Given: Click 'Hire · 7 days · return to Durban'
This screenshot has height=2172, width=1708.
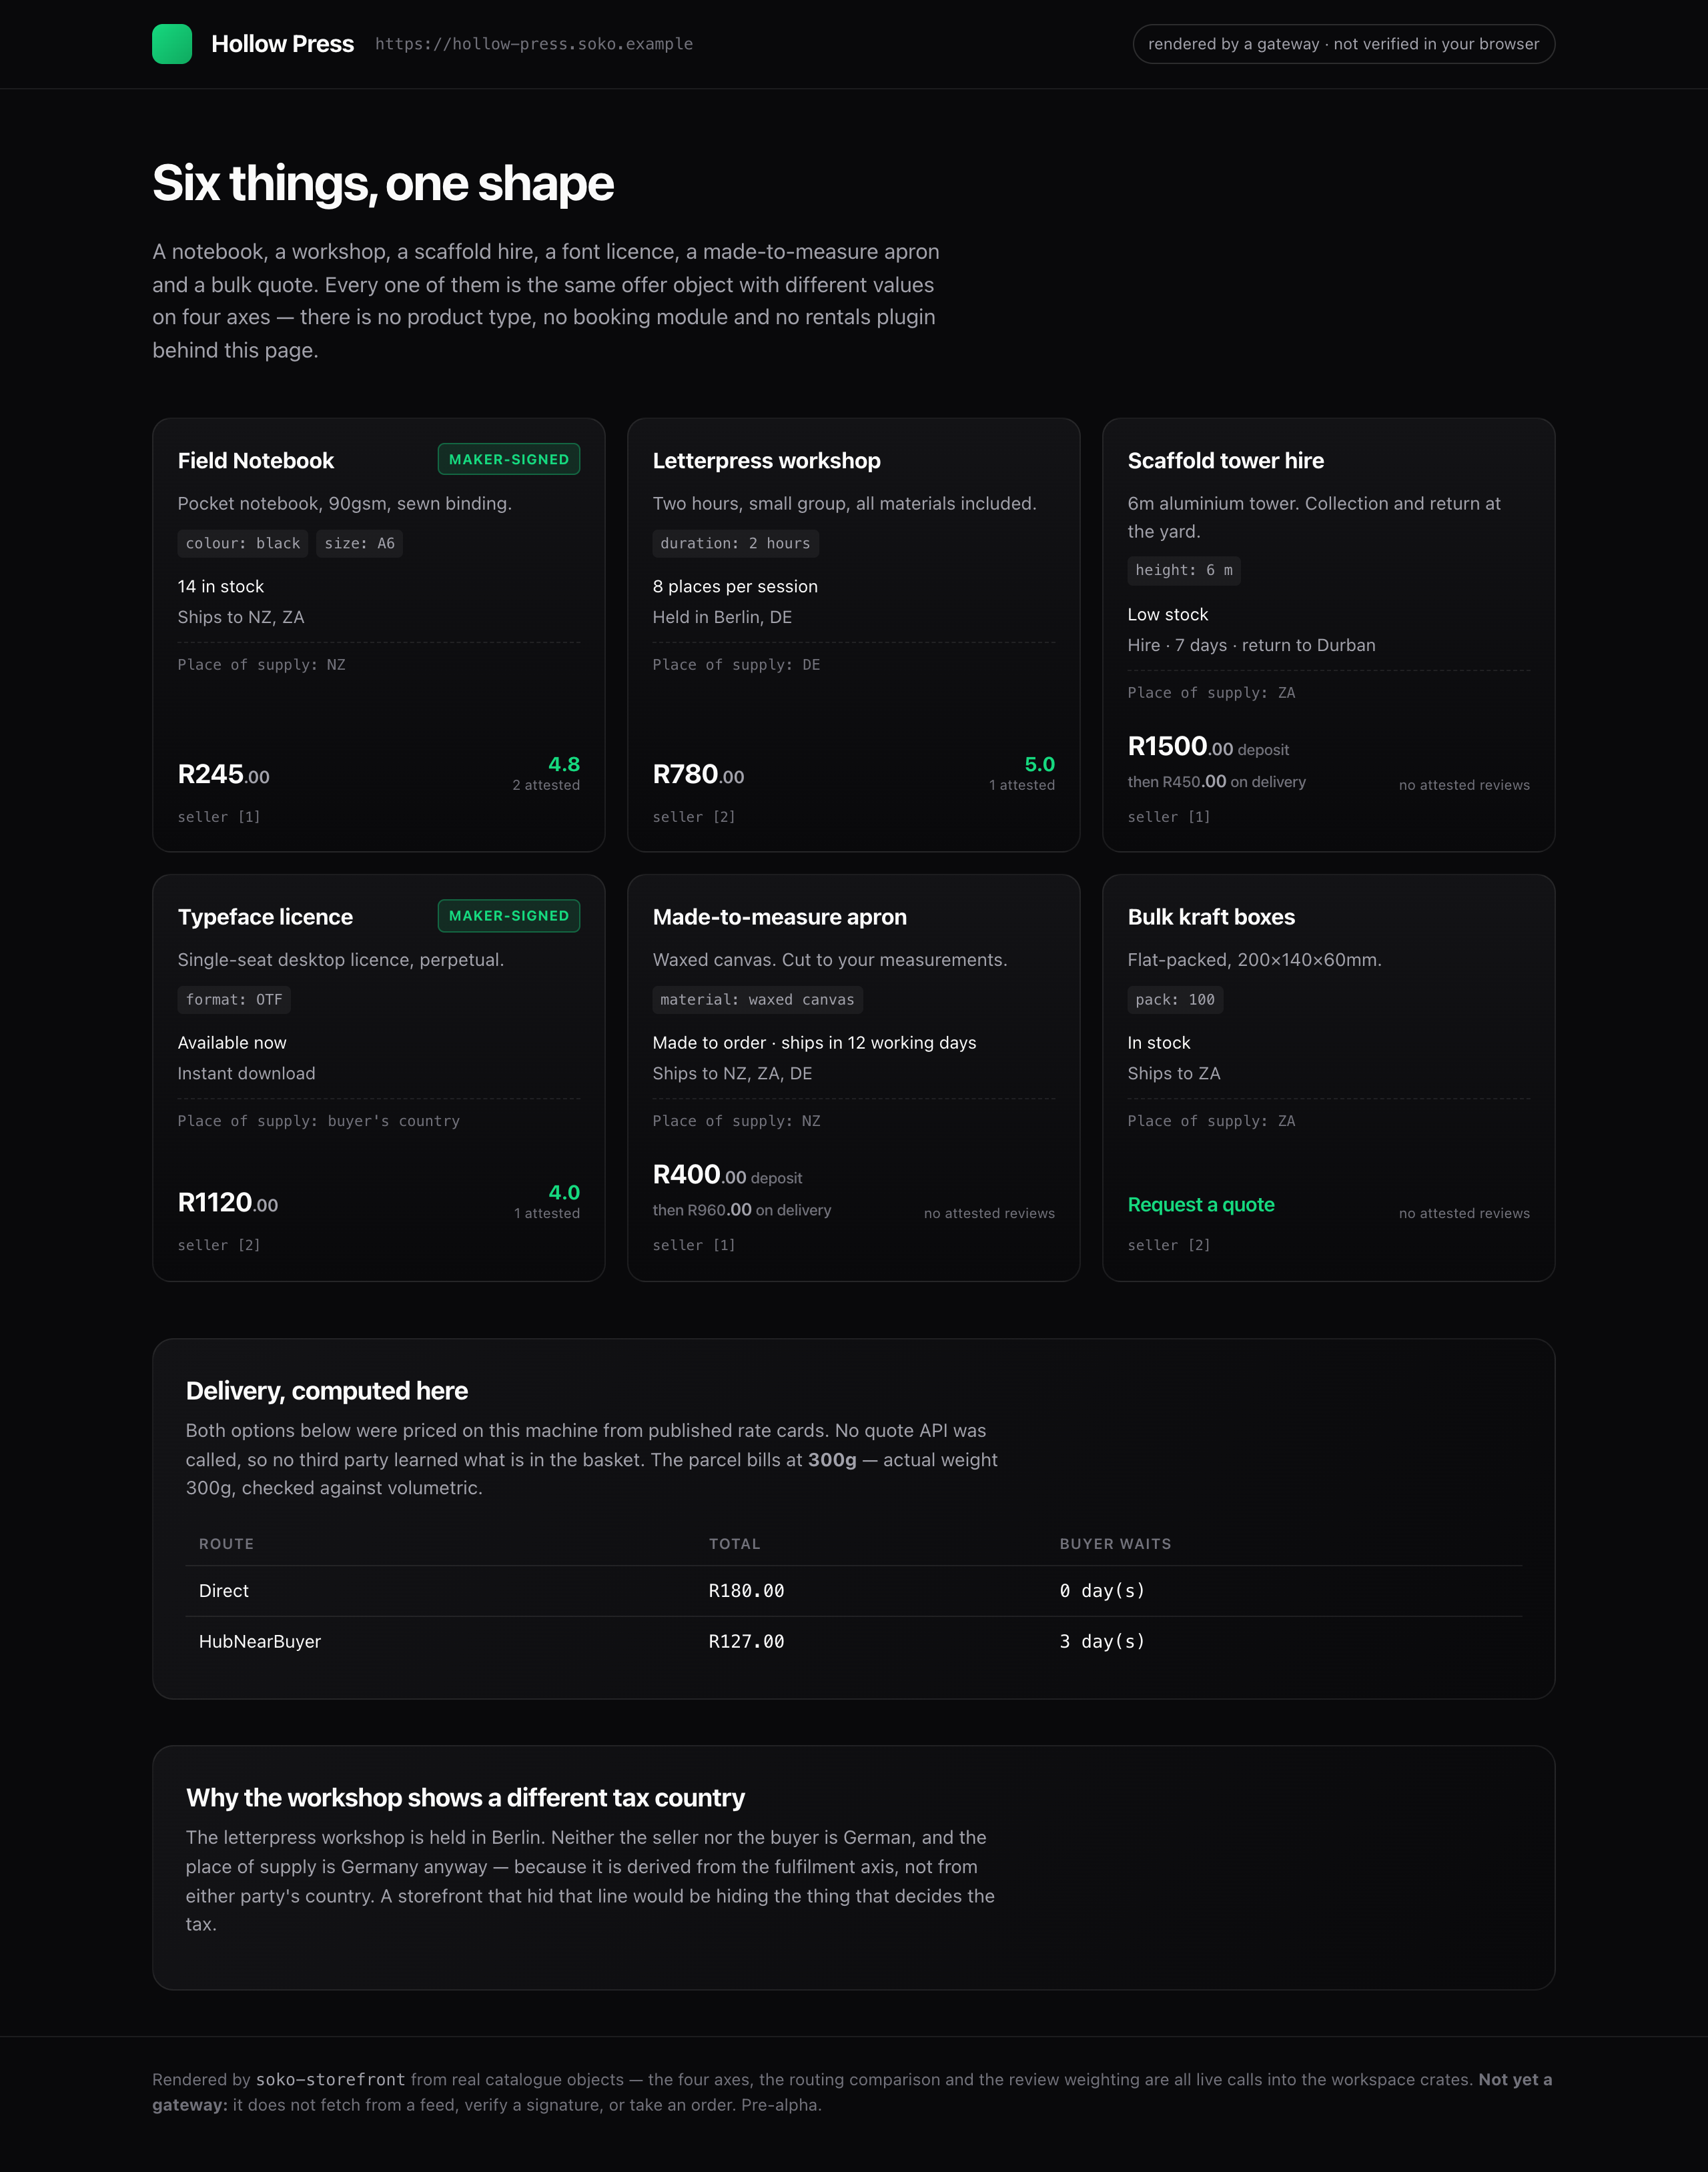Looking at the screenshot, I should coord(1251,645).
